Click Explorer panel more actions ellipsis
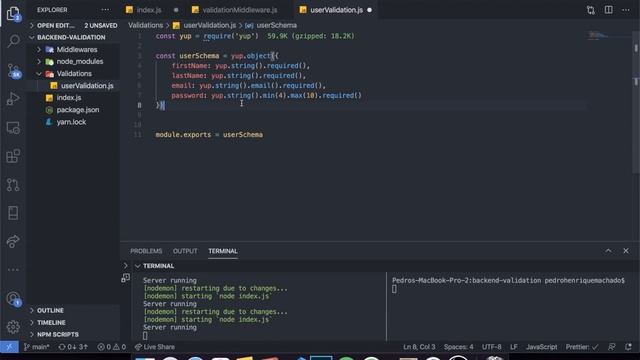The width and height of the screenshot is (640, 360). [105, 10]
